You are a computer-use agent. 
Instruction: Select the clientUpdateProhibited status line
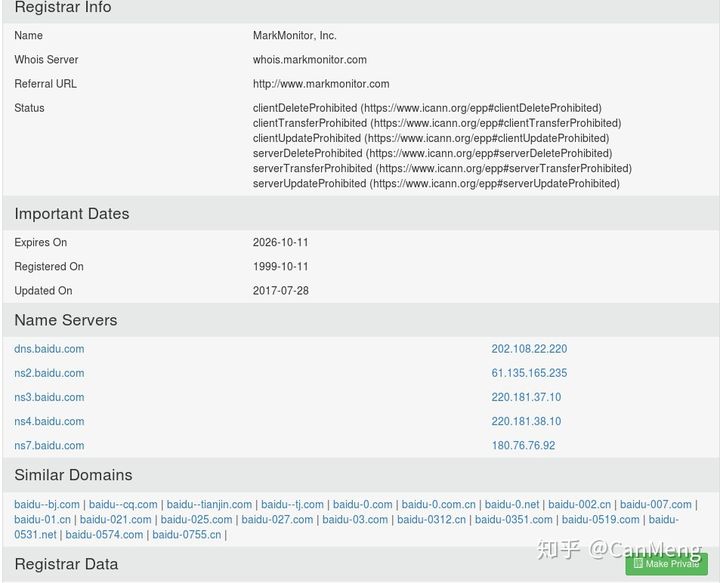click(431, 138)
